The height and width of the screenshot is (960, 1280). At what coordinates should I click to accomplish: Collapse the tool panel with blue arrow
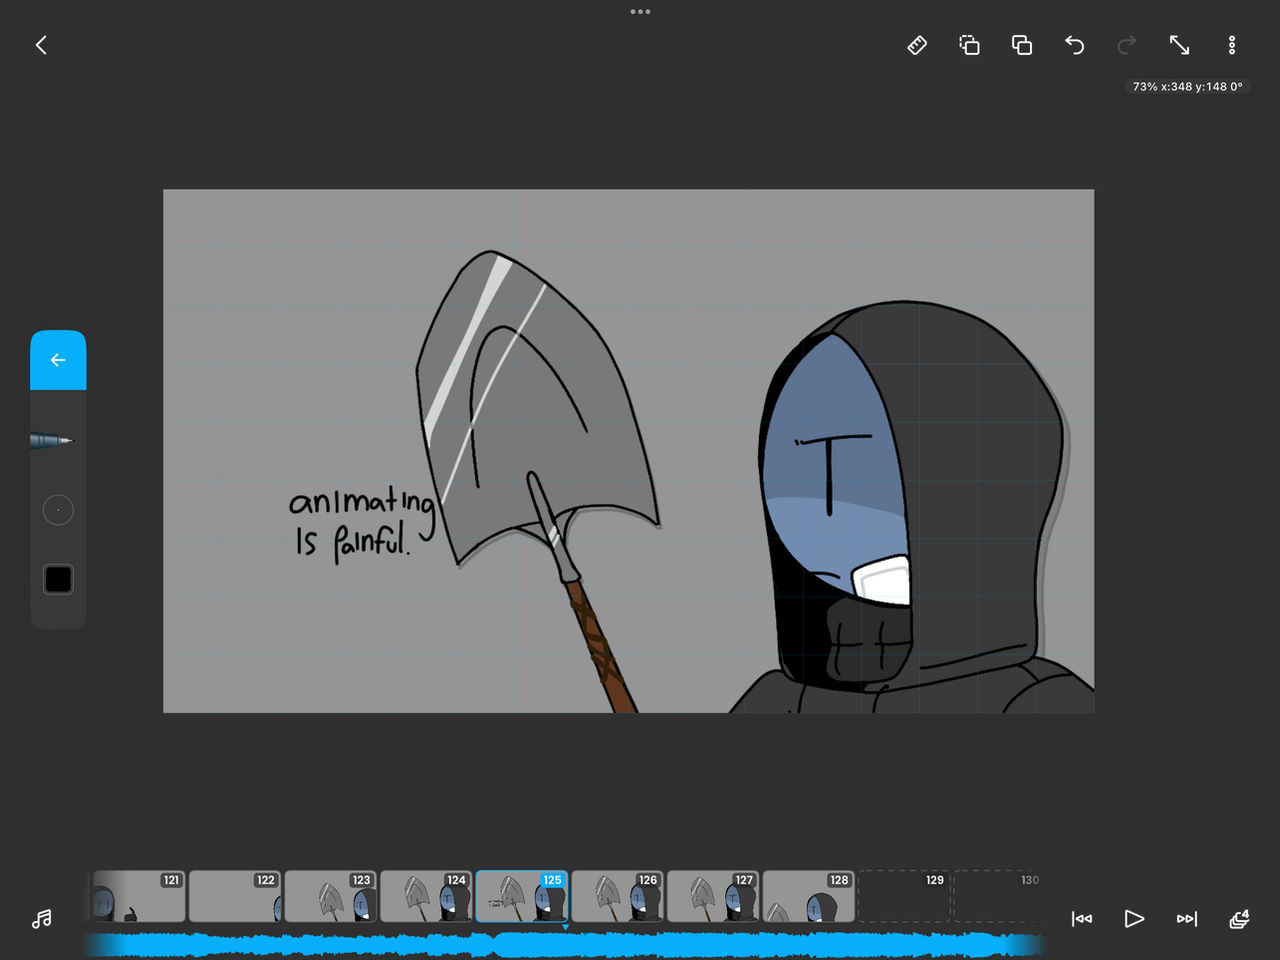click(58, 360)
